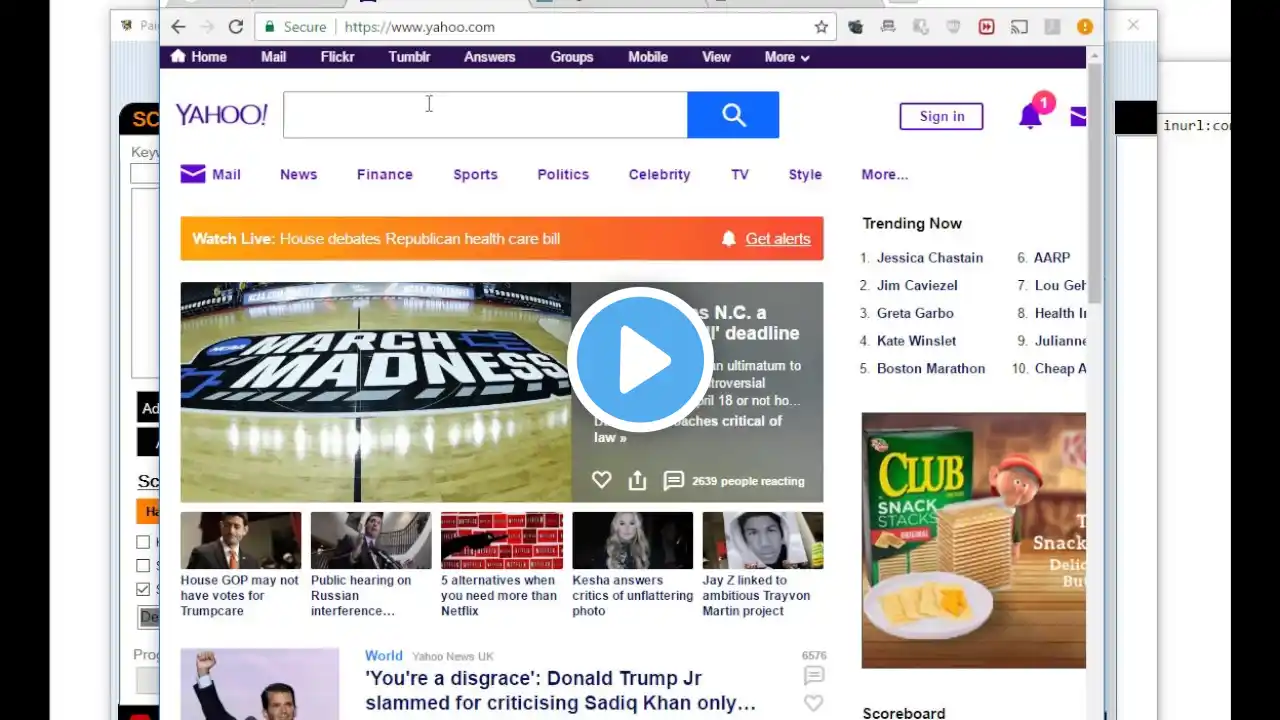Open Groups in the top bar
Viewport: 1280px width, 720px height.
(572, 57)
